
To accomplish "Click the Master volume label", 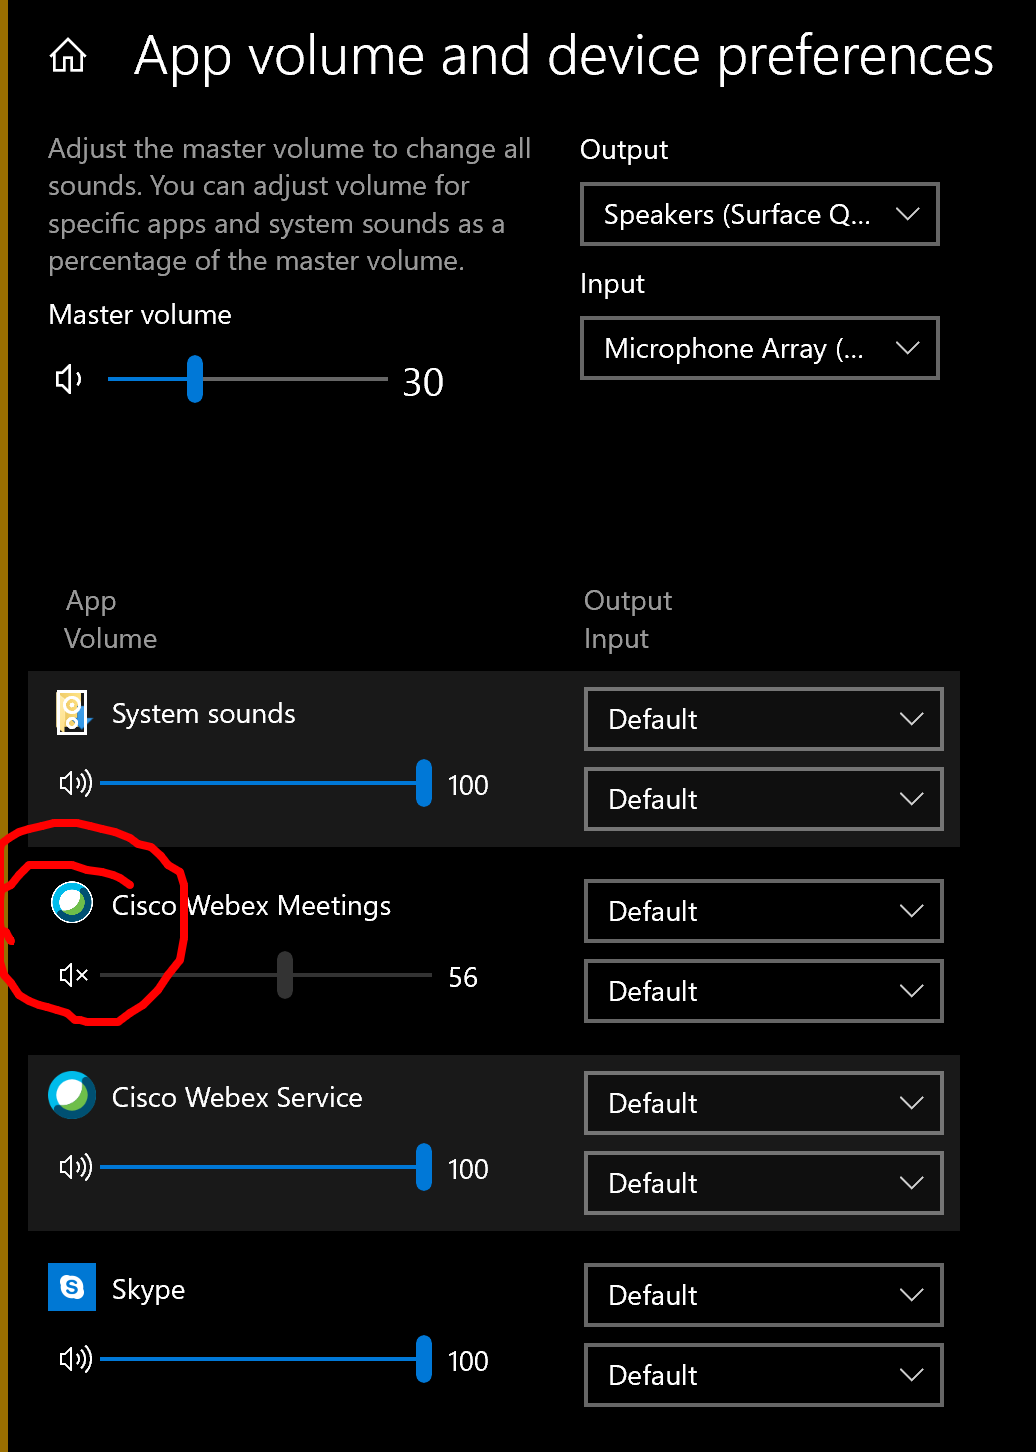I will point(140,315).
